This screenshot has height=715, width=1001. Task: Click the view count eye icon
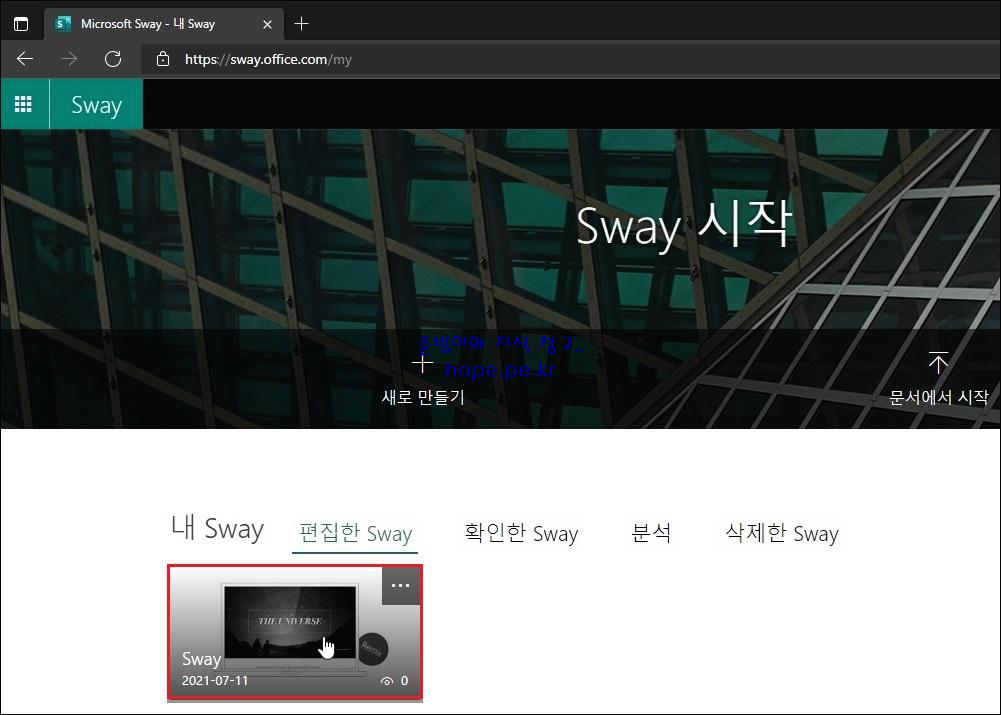click(386, 681)
